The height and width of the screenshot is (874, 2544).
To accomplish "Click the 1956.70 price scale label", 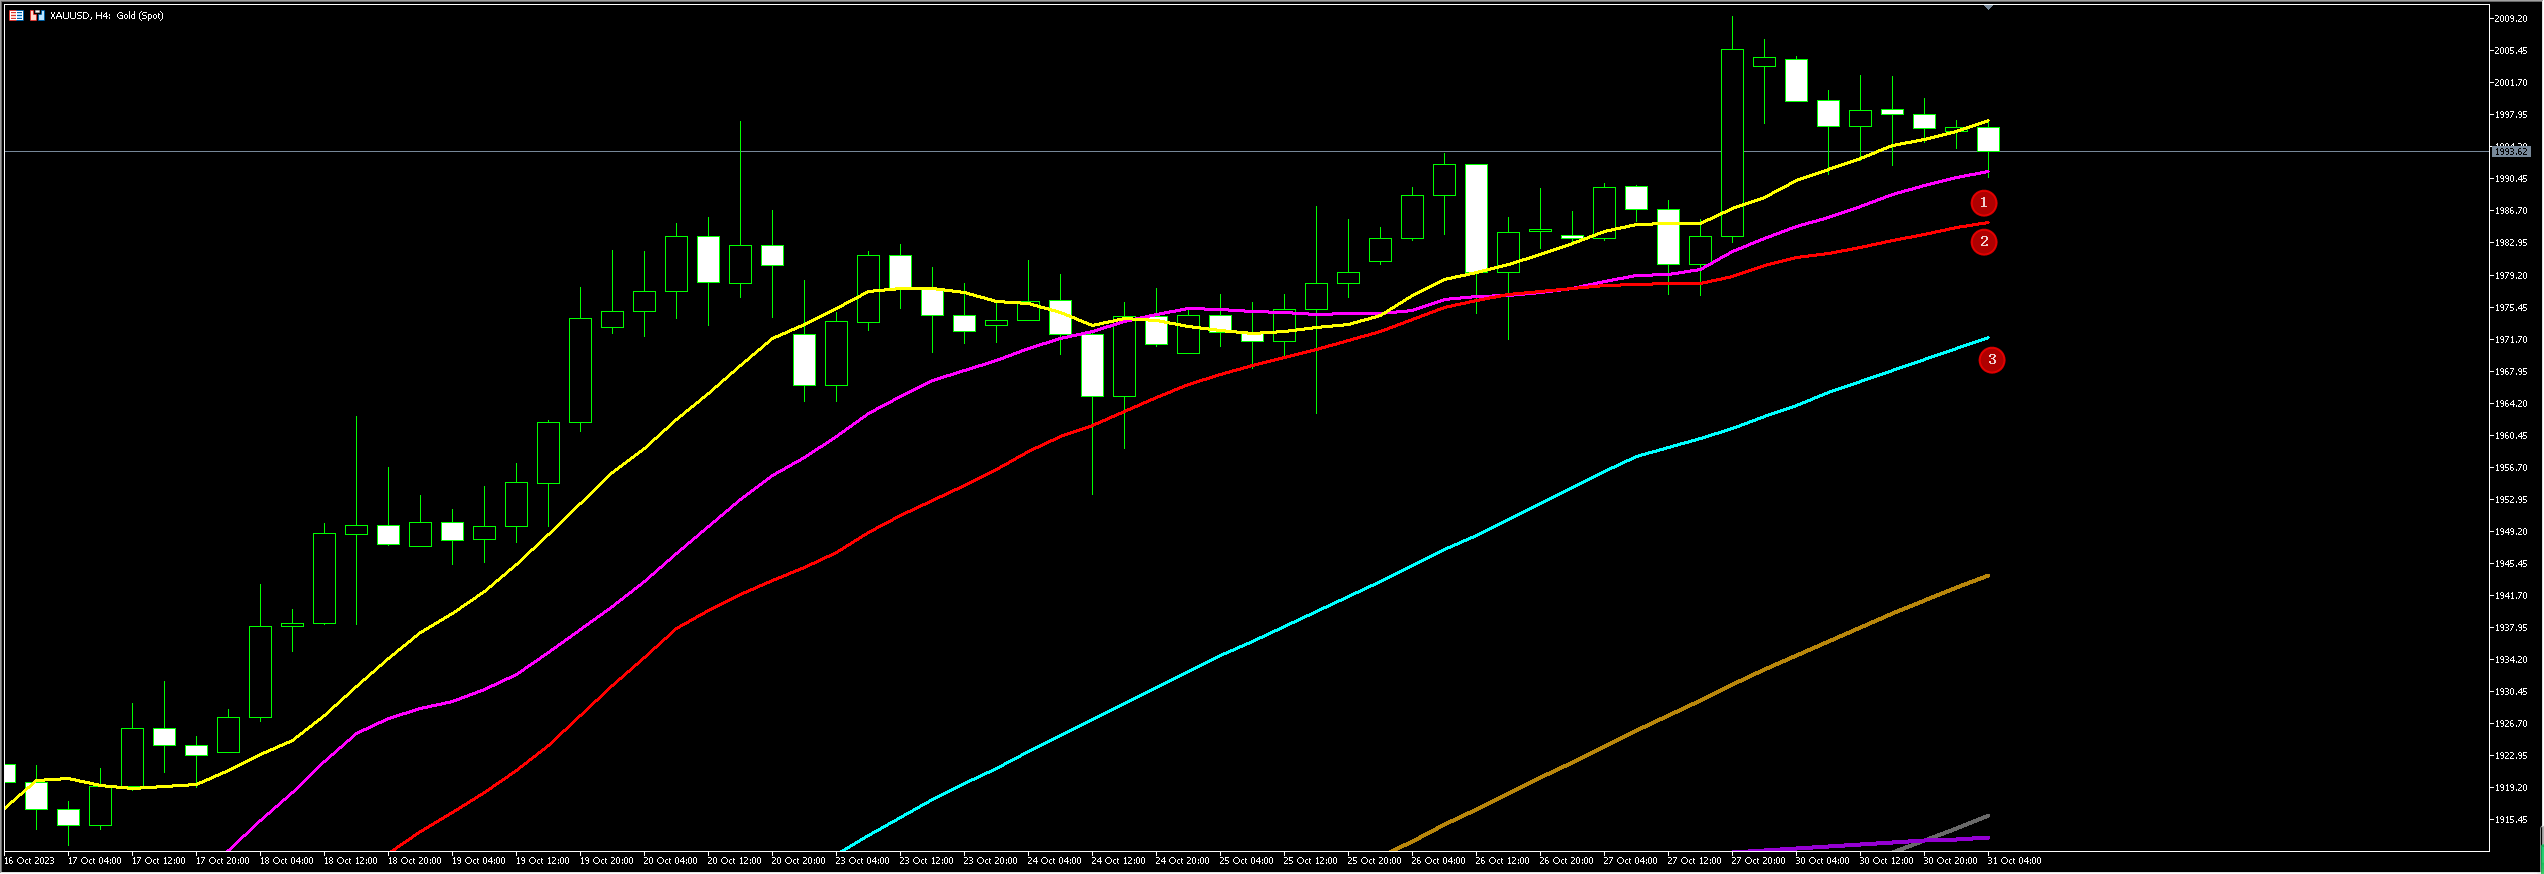I will [2511, 468].
